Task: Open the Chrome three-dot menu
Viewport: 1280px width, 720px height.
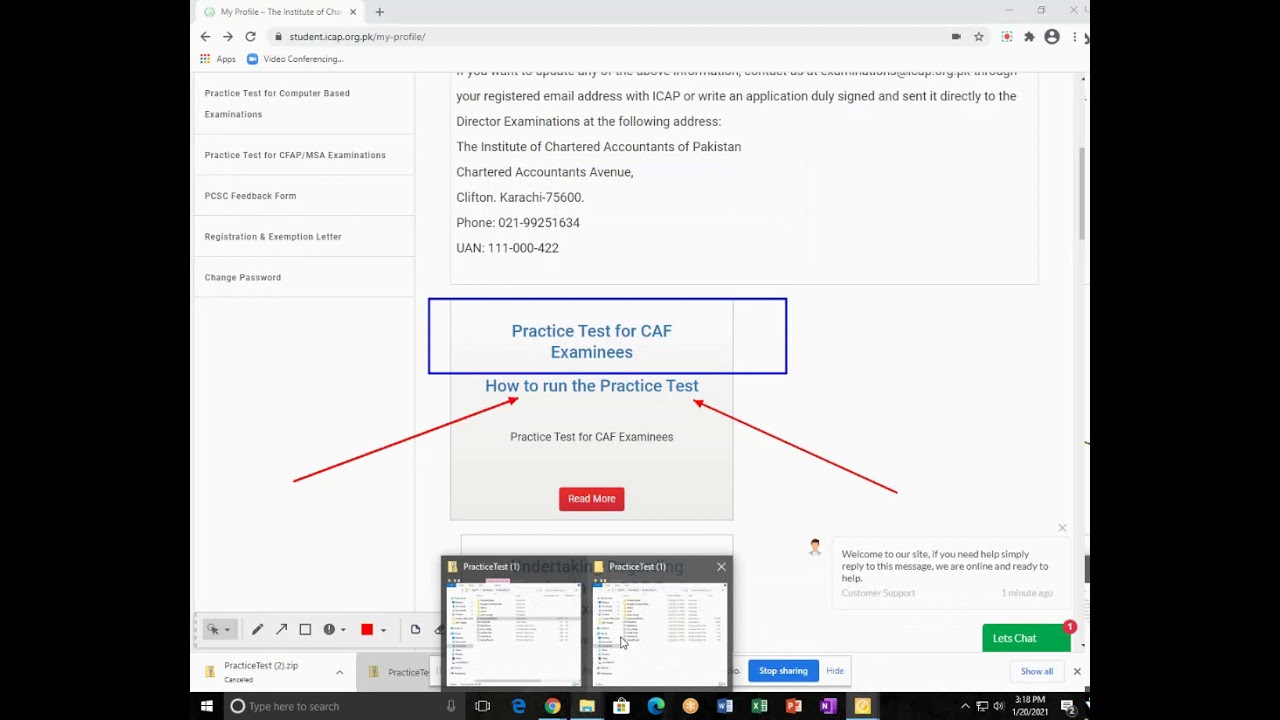Action: (x=1074, y=37)
